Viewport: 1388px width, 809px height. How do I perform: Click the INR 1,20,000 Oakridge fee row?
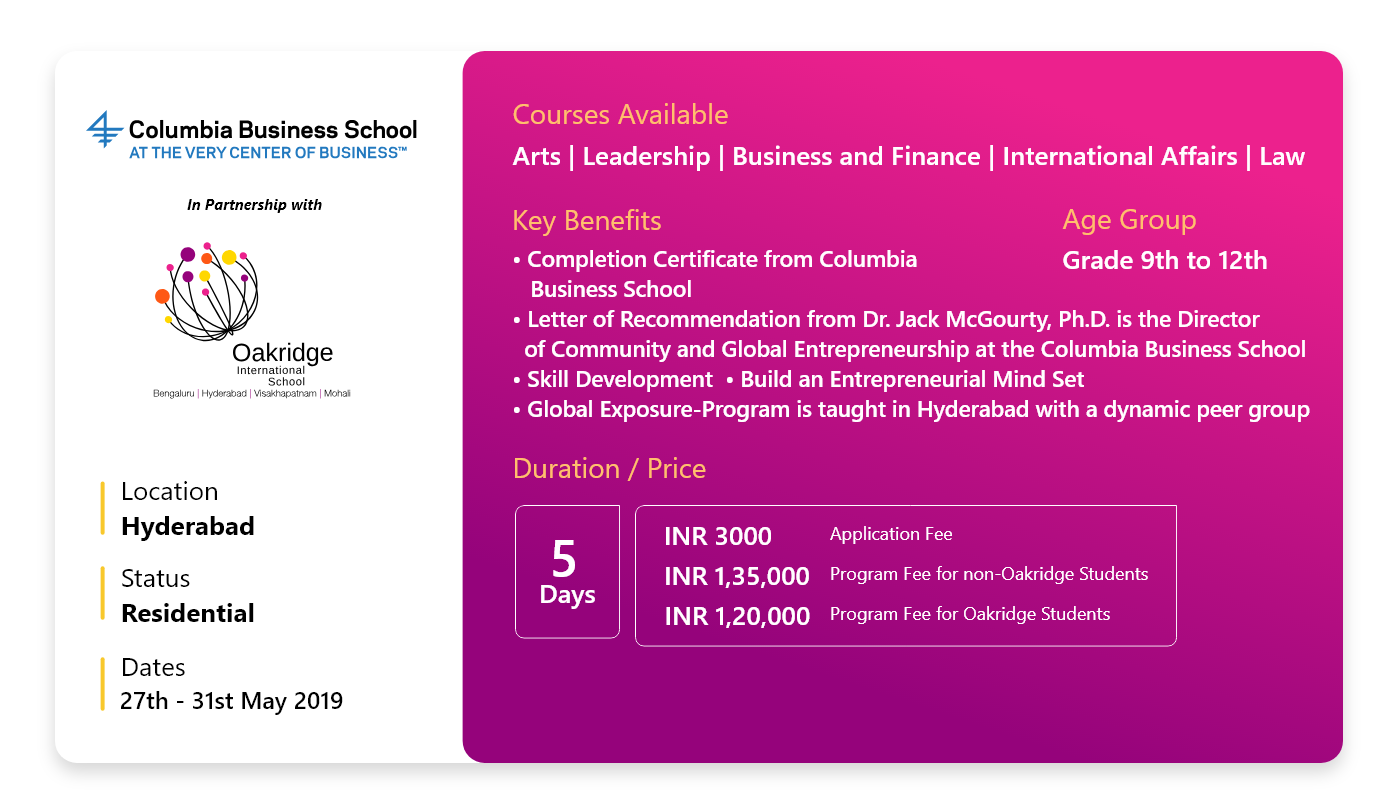point(887,615)
